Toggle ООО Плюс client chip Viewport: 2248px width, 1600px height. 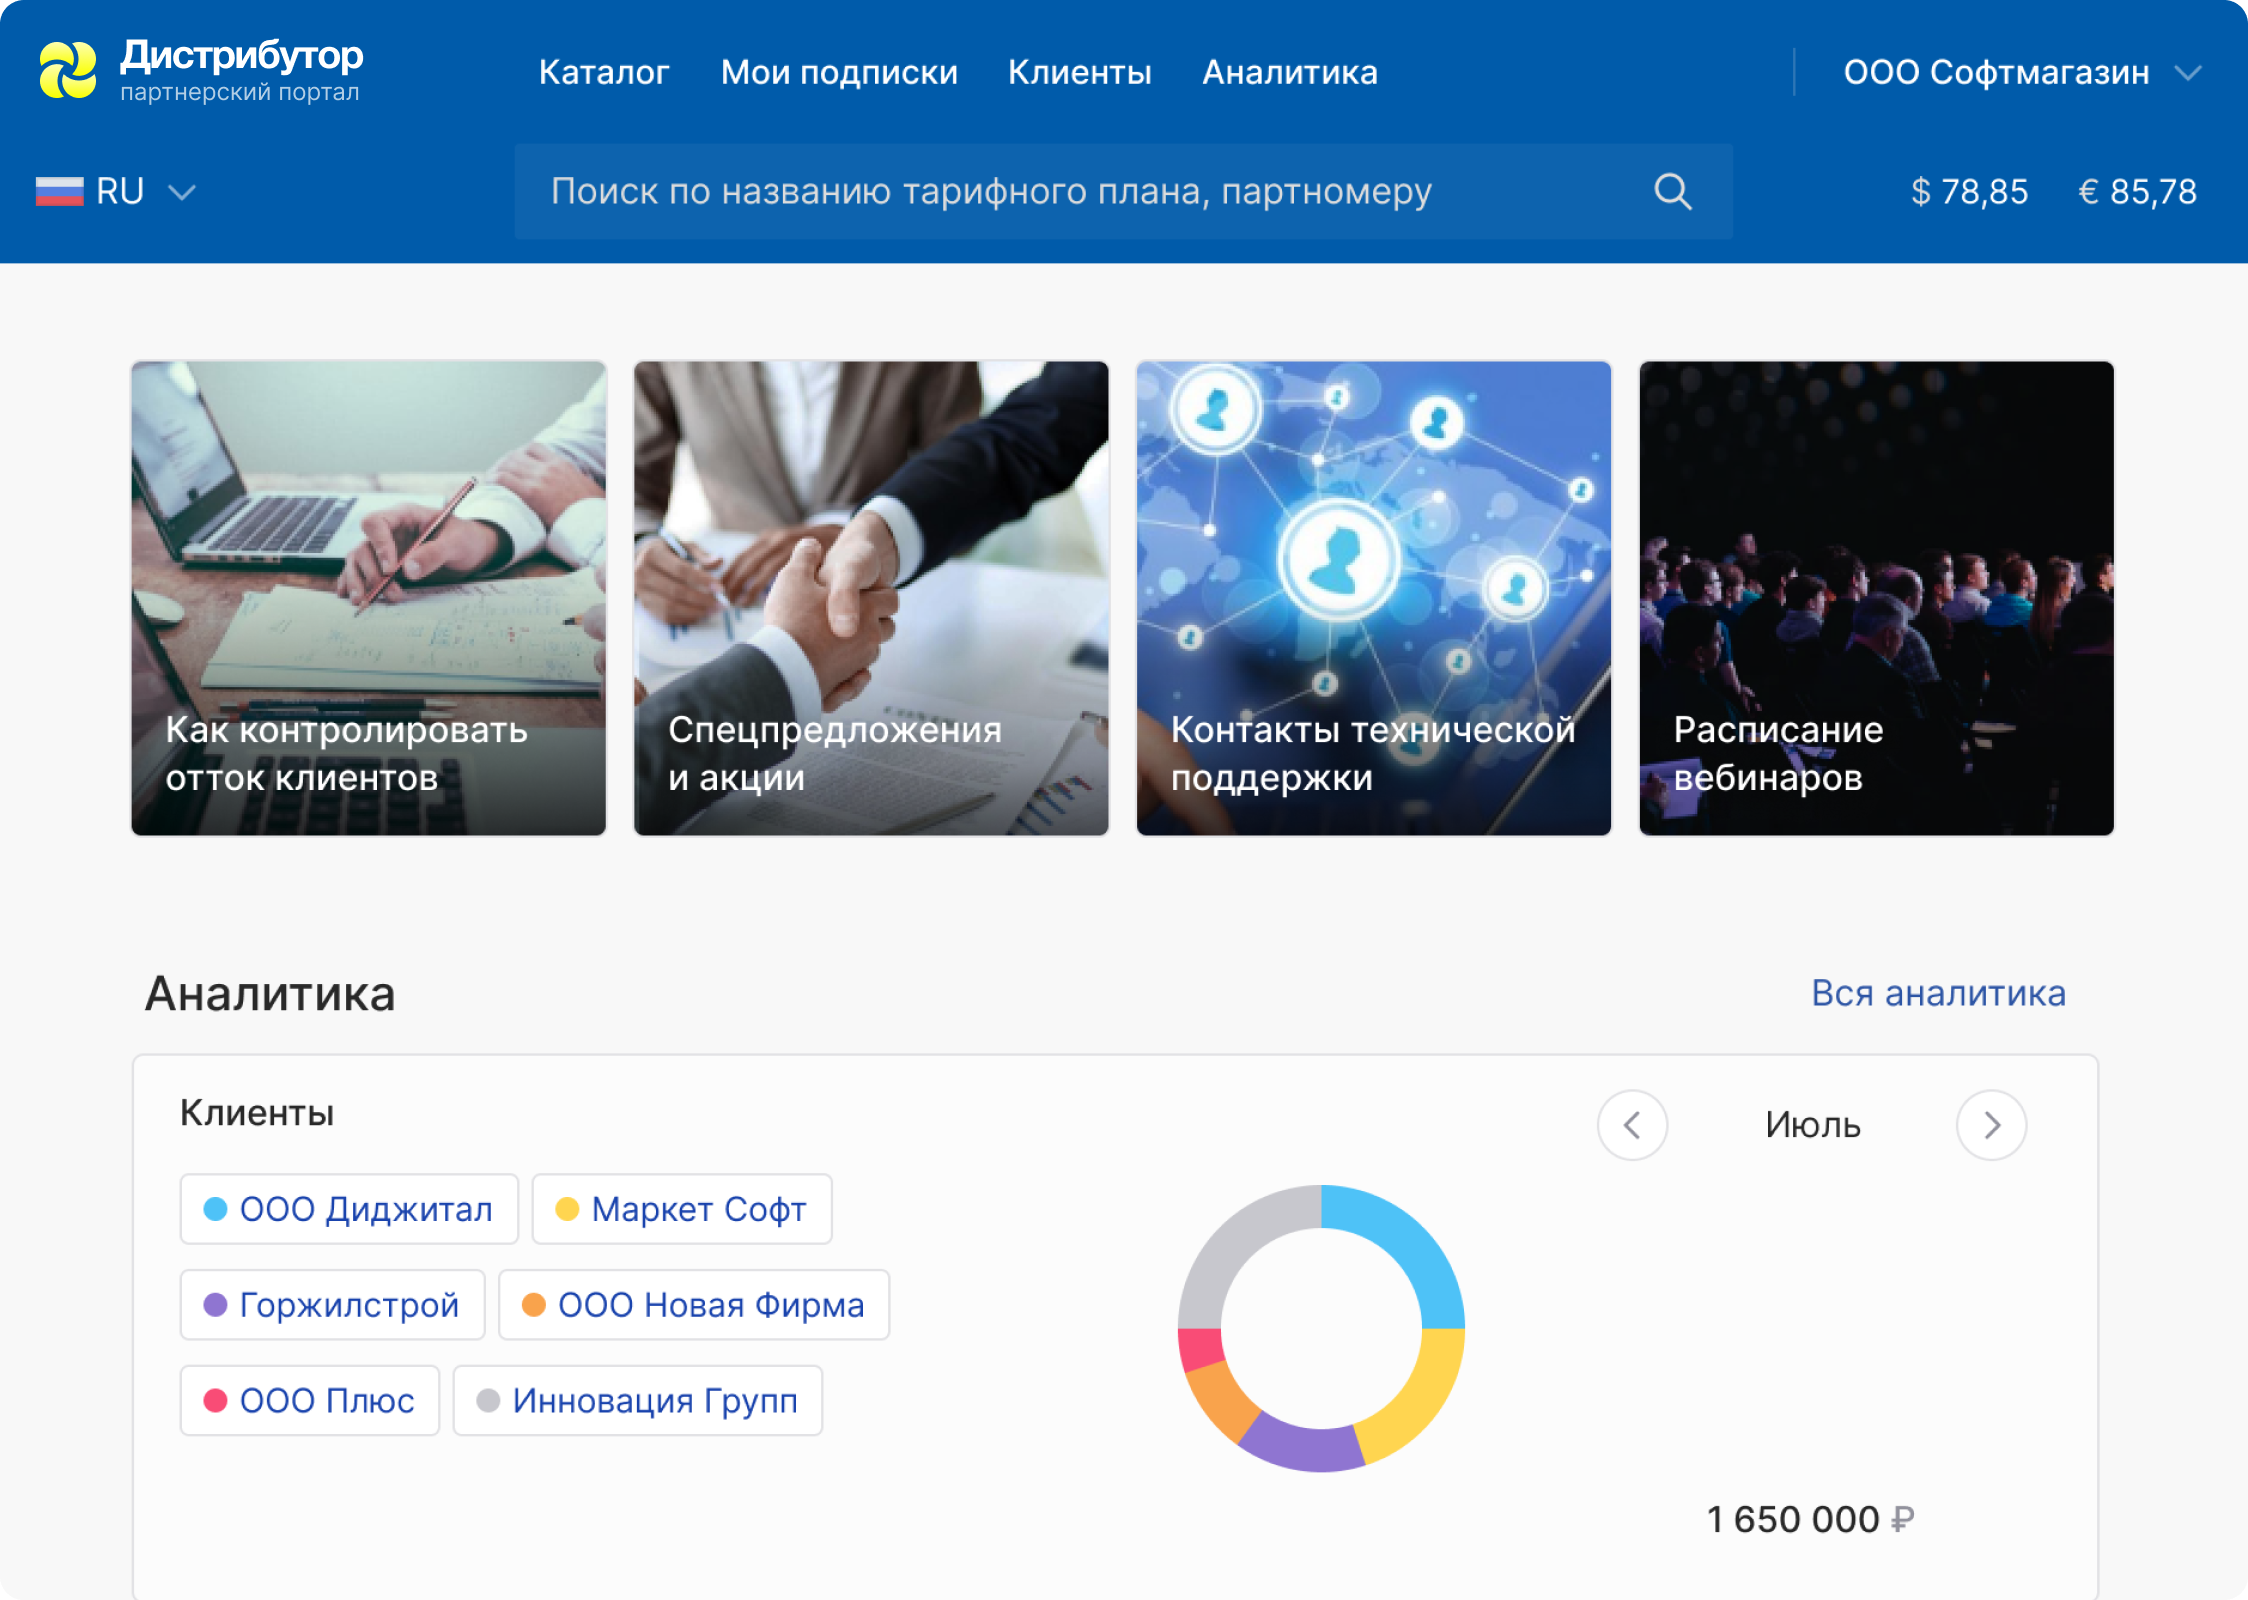tap(310, 1400)
